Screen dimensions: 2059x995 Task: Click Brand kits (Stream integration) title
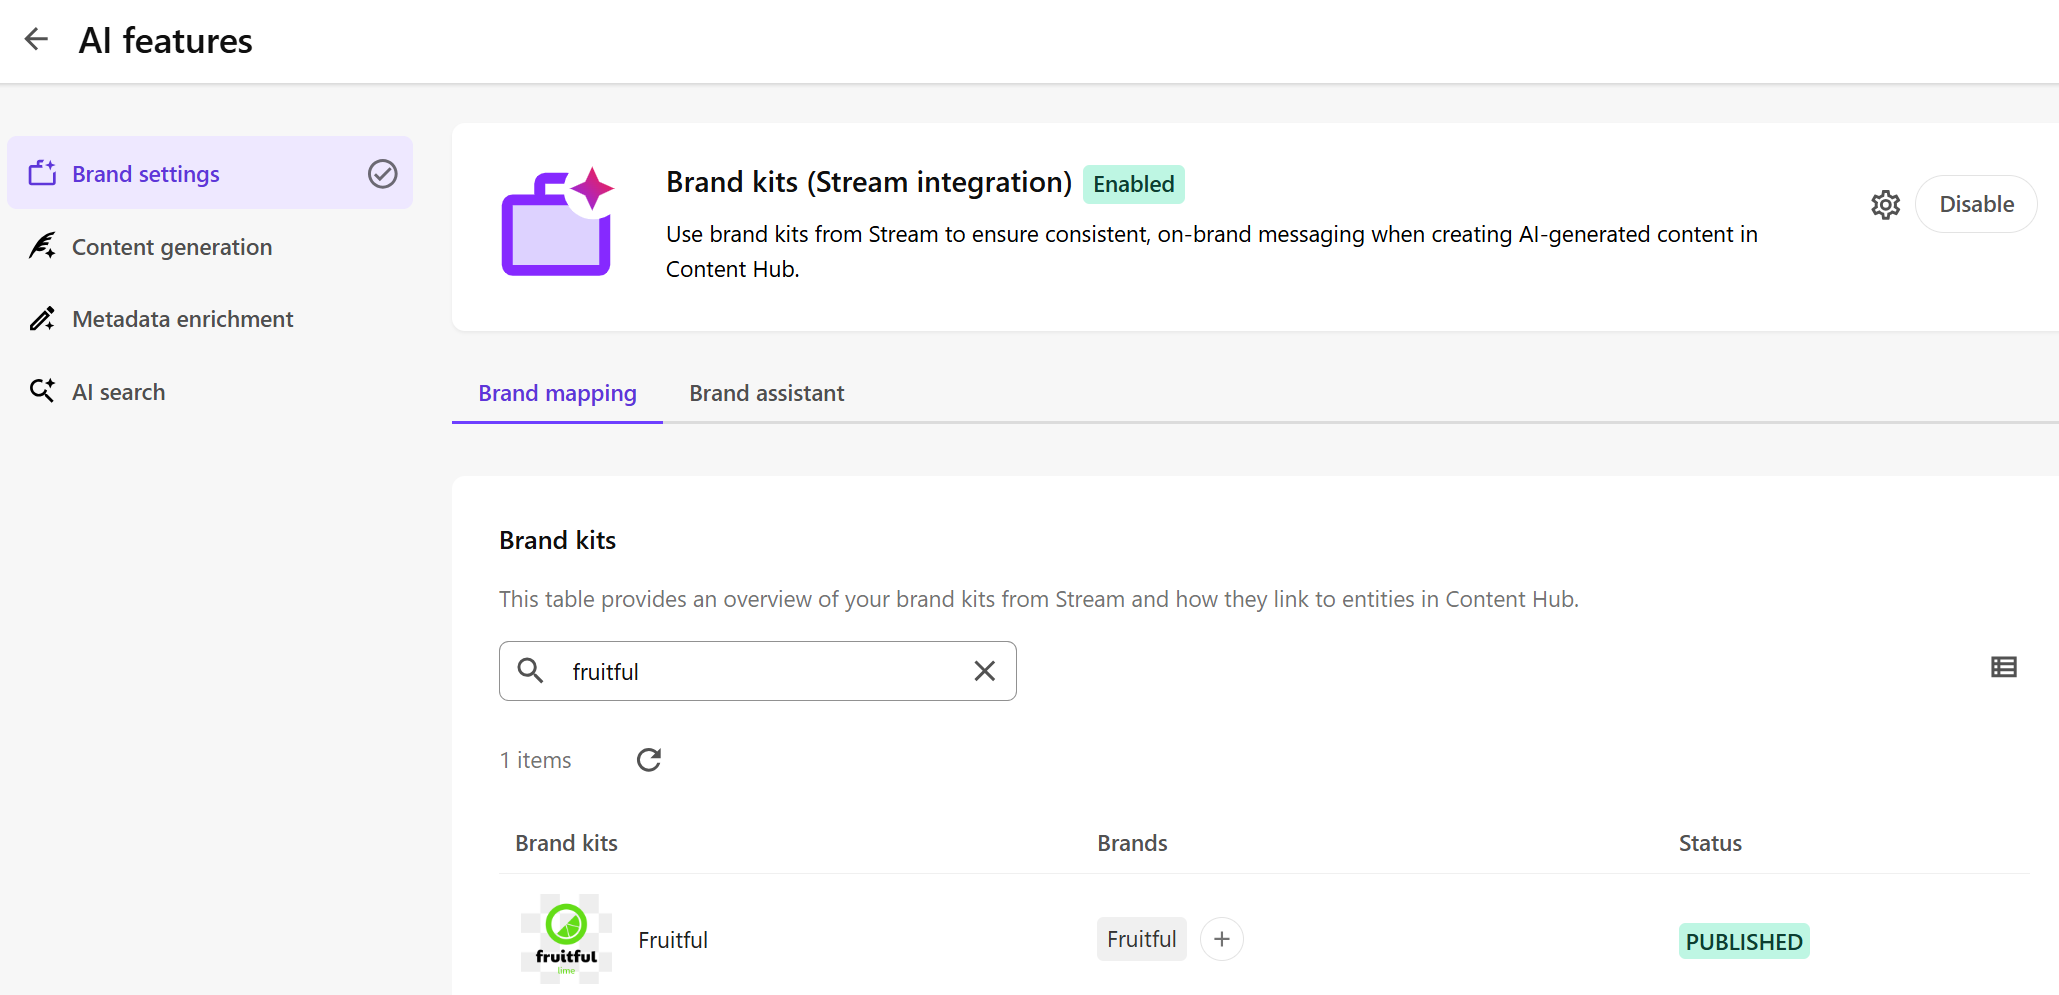[869, 182]
